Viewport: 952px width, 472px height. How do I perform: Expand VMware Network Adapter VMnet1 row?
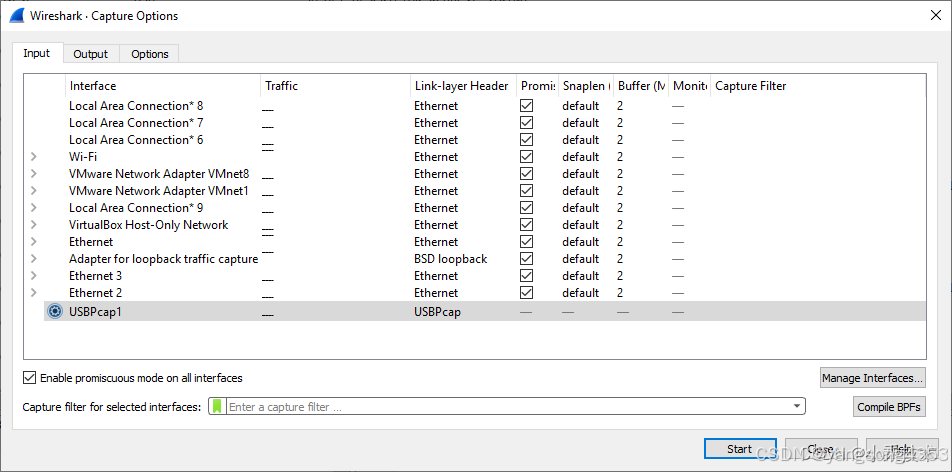pos(34,191)
